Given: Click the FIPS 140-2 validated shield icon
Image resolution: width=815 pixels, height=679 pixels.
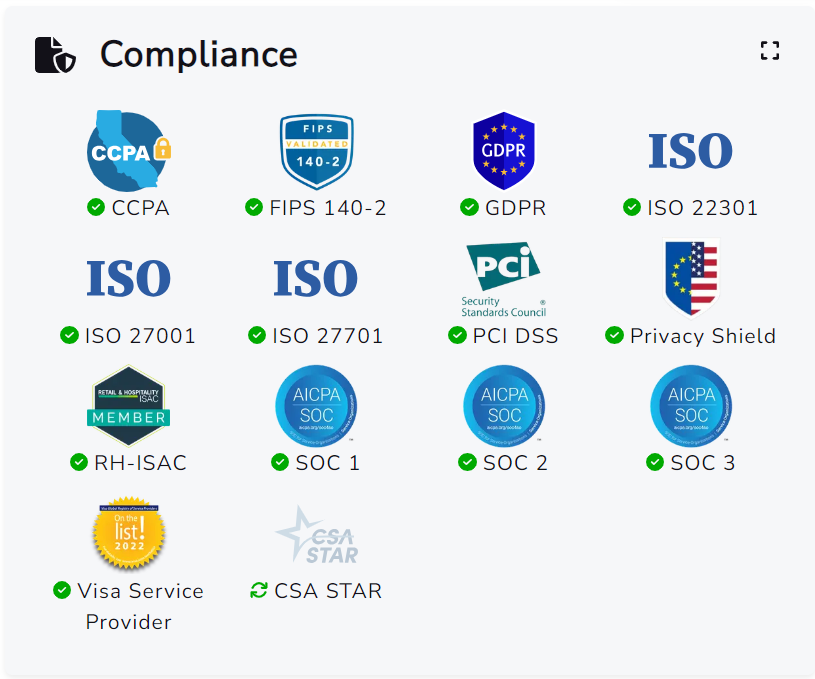Looking at the screenshot, I should [x=316, y=151].
